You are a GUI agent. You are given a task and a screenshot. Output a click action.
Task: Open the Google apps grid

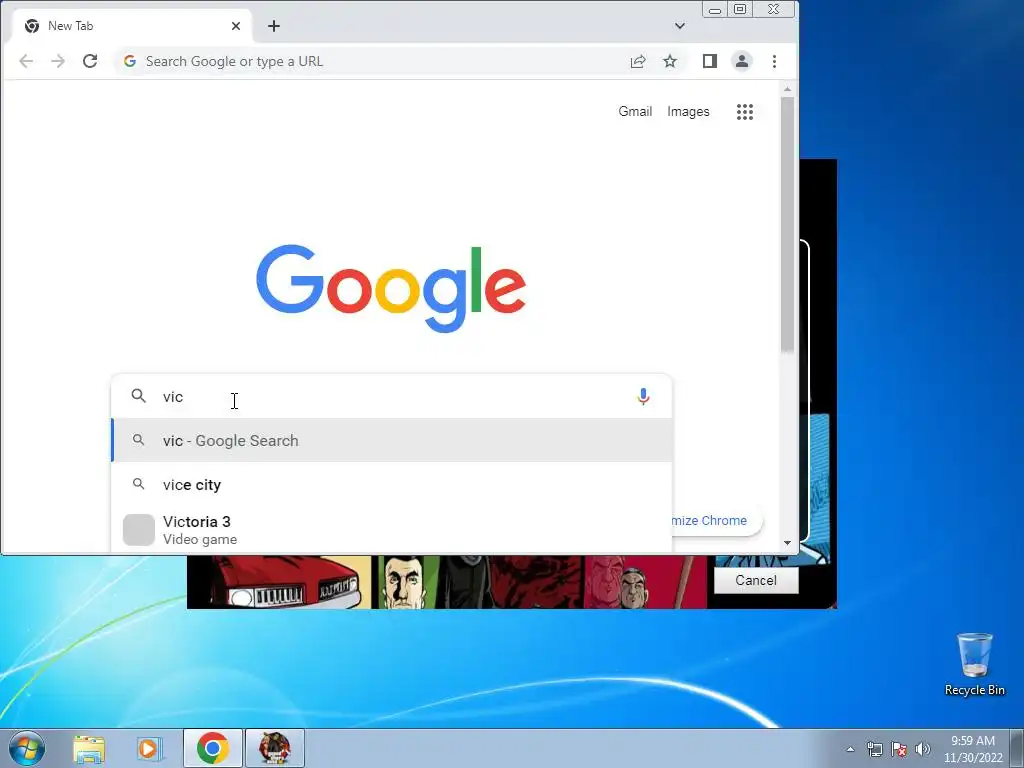point(744,112)
